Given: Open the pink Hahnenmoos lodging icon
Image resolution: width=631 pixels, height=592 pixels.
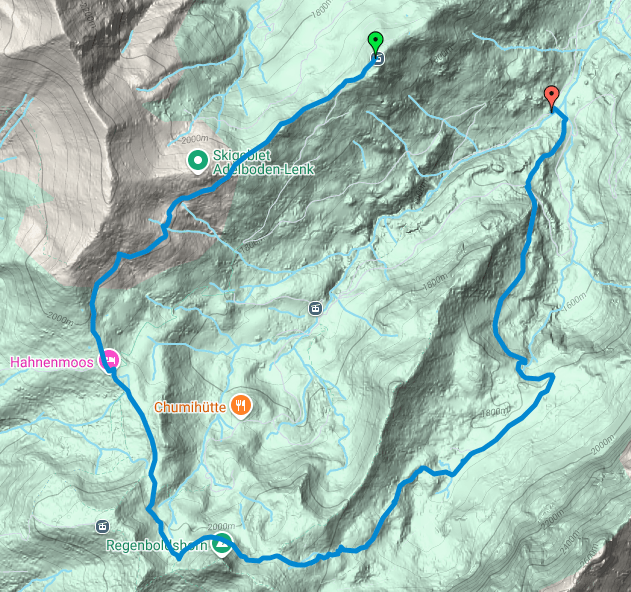Looking at the screenshot, I should [109, 359].
